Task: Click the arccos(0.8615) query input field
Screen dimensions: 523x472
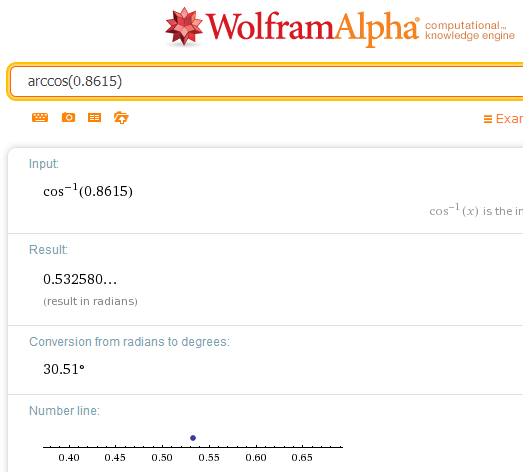Action: coord(267,81)
